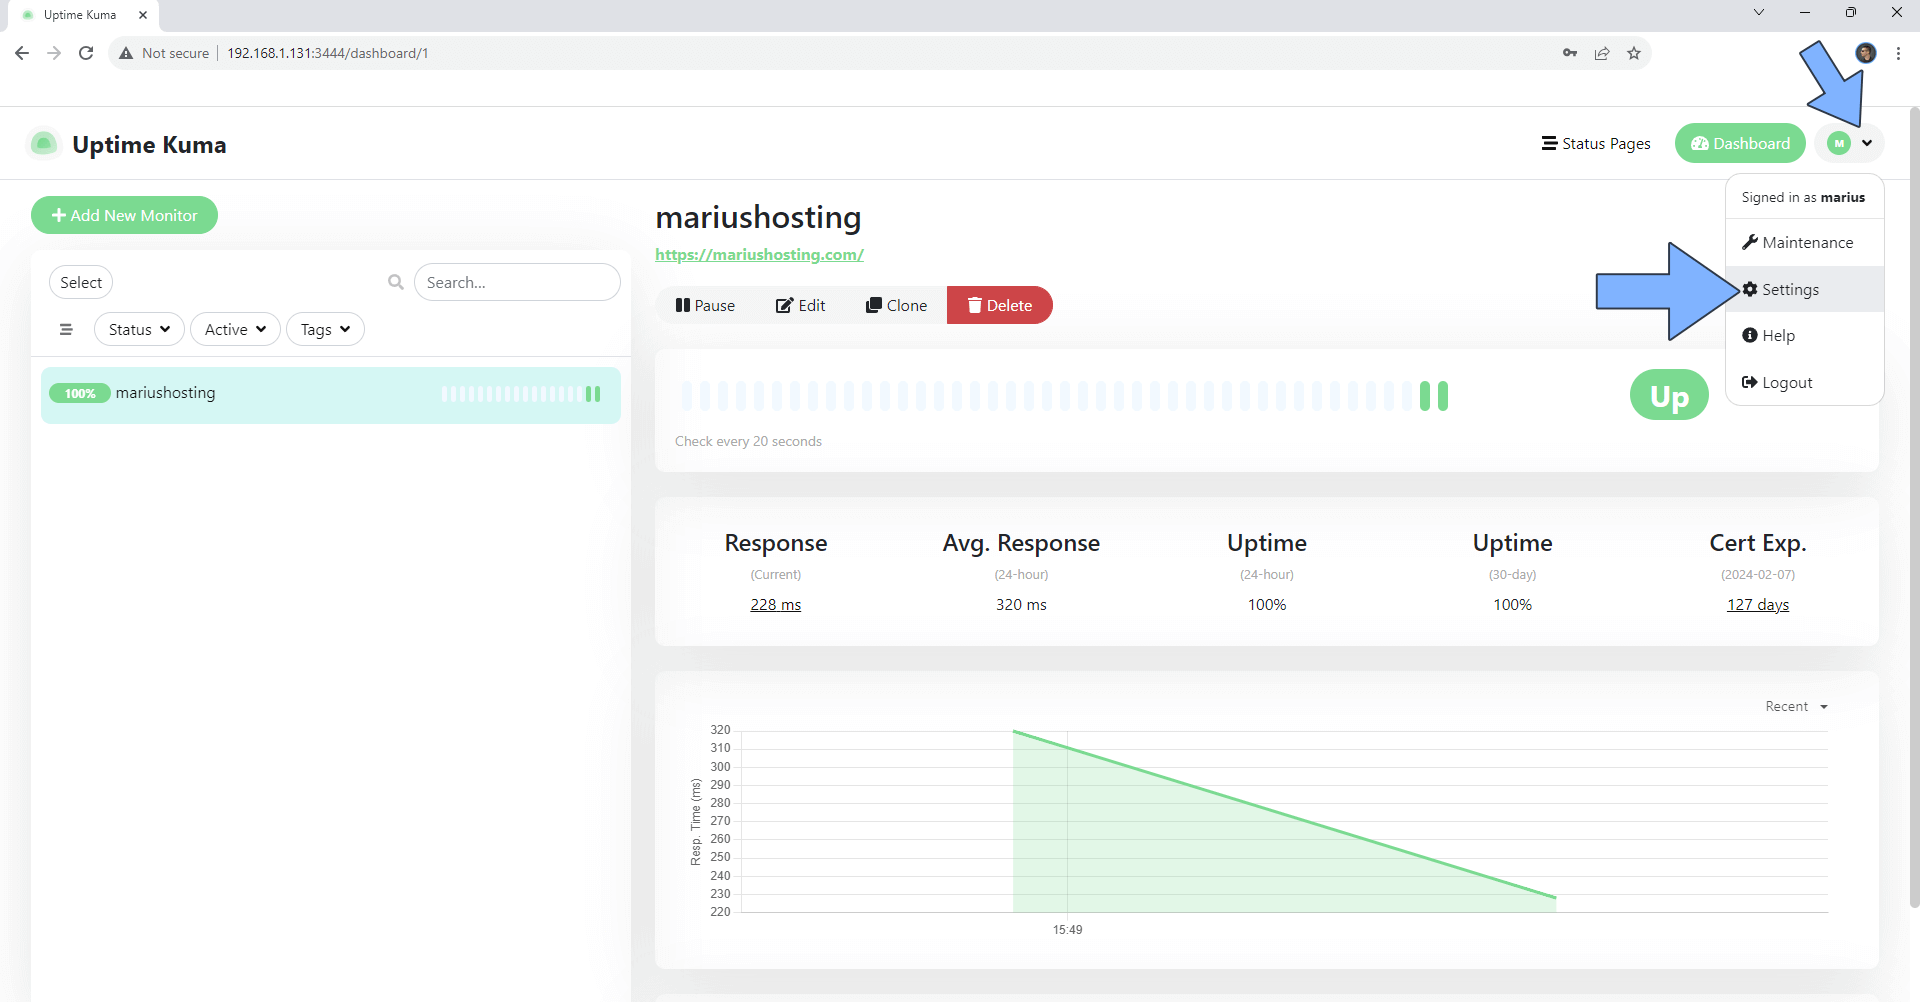Image resolution: width=1920 pixels, height=1002 pixels.
Task: Open the Status filter dropdown
Action: coord(138,329)
